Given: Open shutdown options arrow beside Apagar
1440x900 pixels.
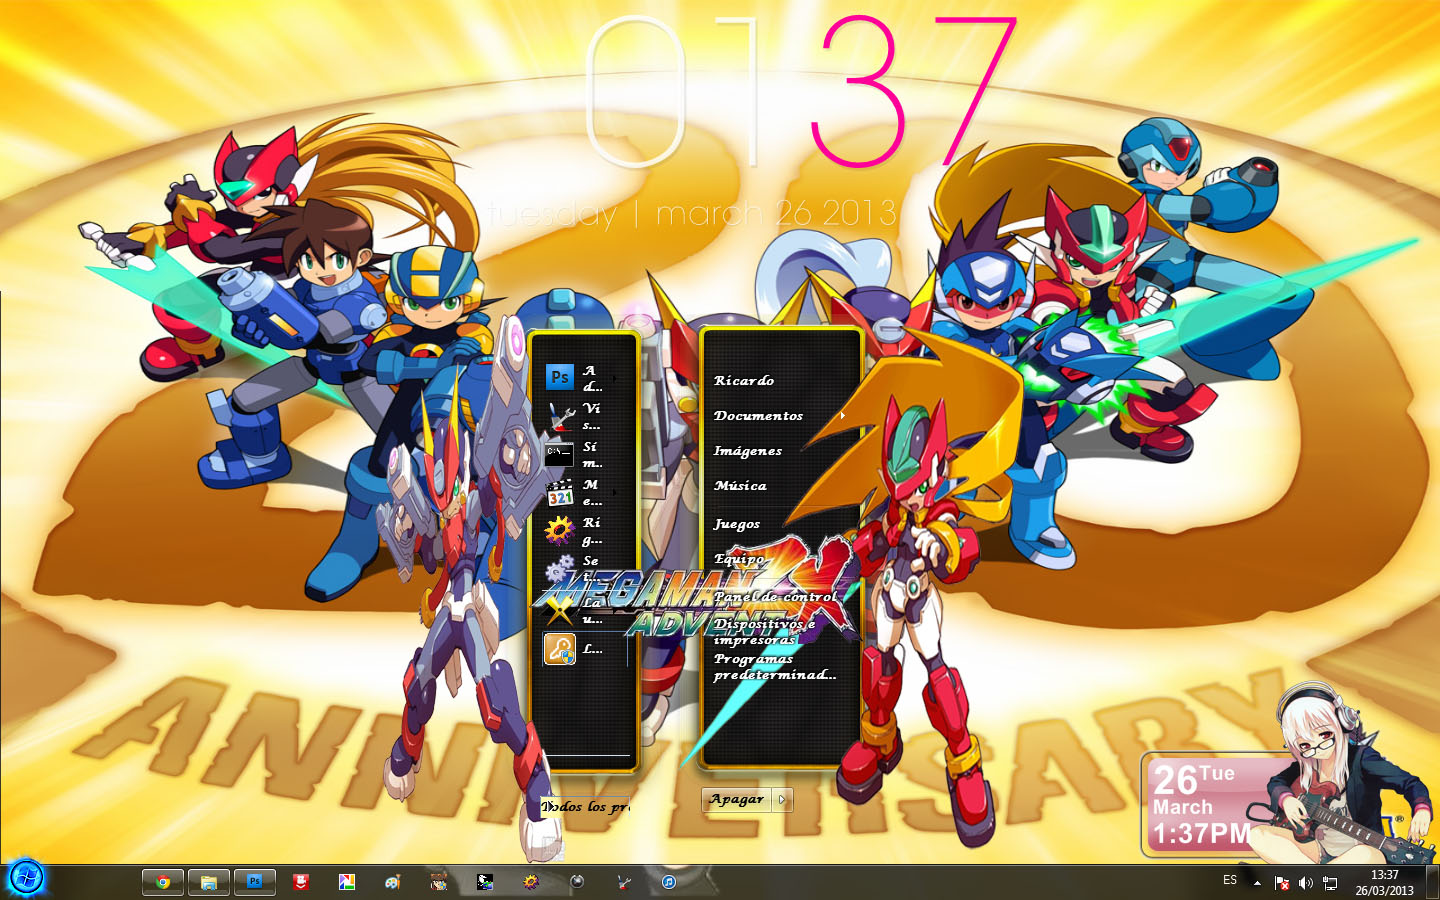Looking at the screenshot, I should tap(783, 799).
